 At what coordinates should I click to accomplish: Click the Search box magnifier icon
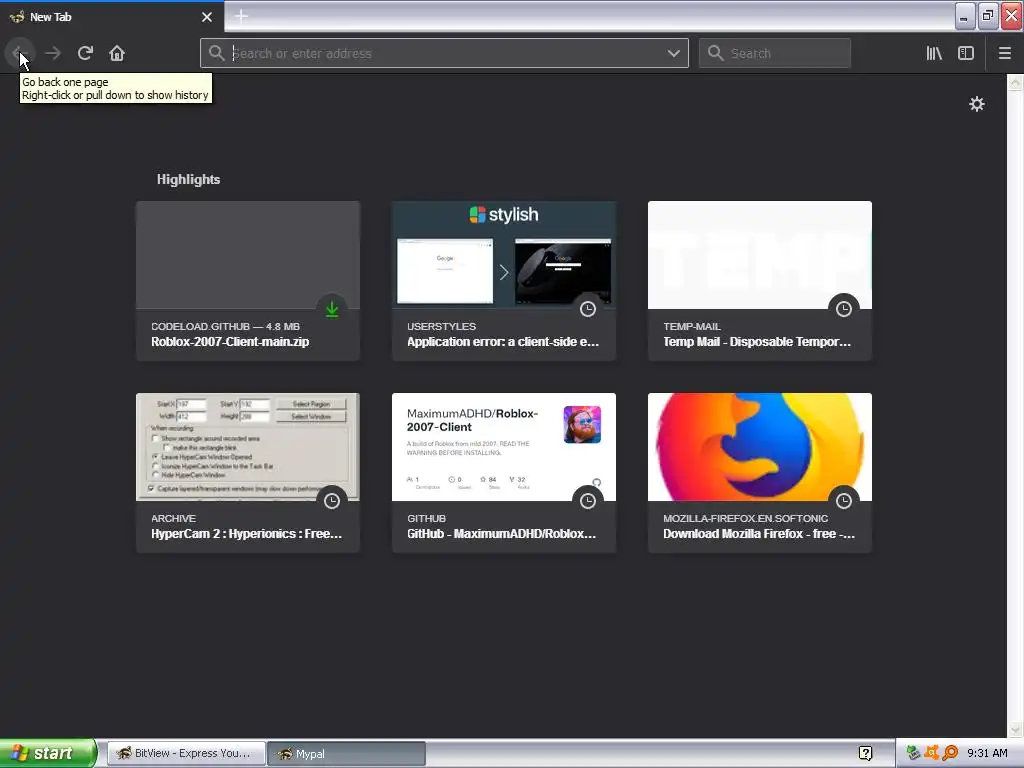pos(716,53)
